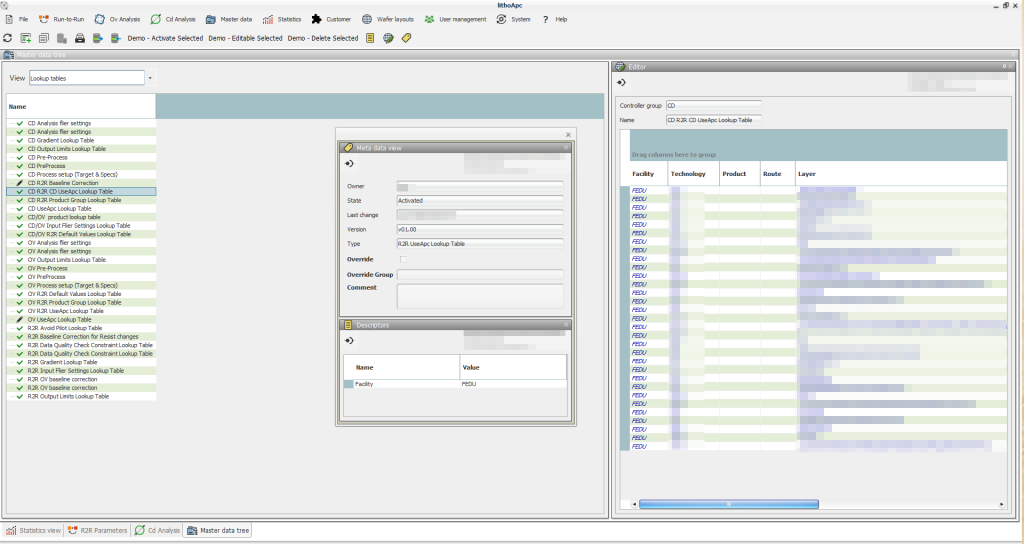Click the Editor horizontal scrollbar thumb
Viewport: 1024px width, 544px height.
click(x=728, y=504)
